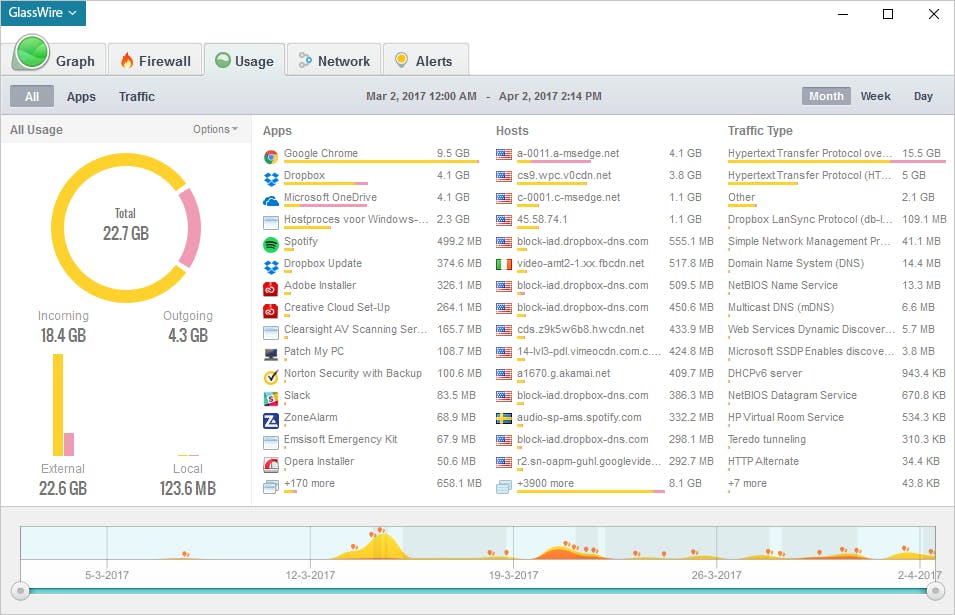955x615 pixels.
Task: Click the ZoneAlarm app icon
Action: (x=271, y=421)
